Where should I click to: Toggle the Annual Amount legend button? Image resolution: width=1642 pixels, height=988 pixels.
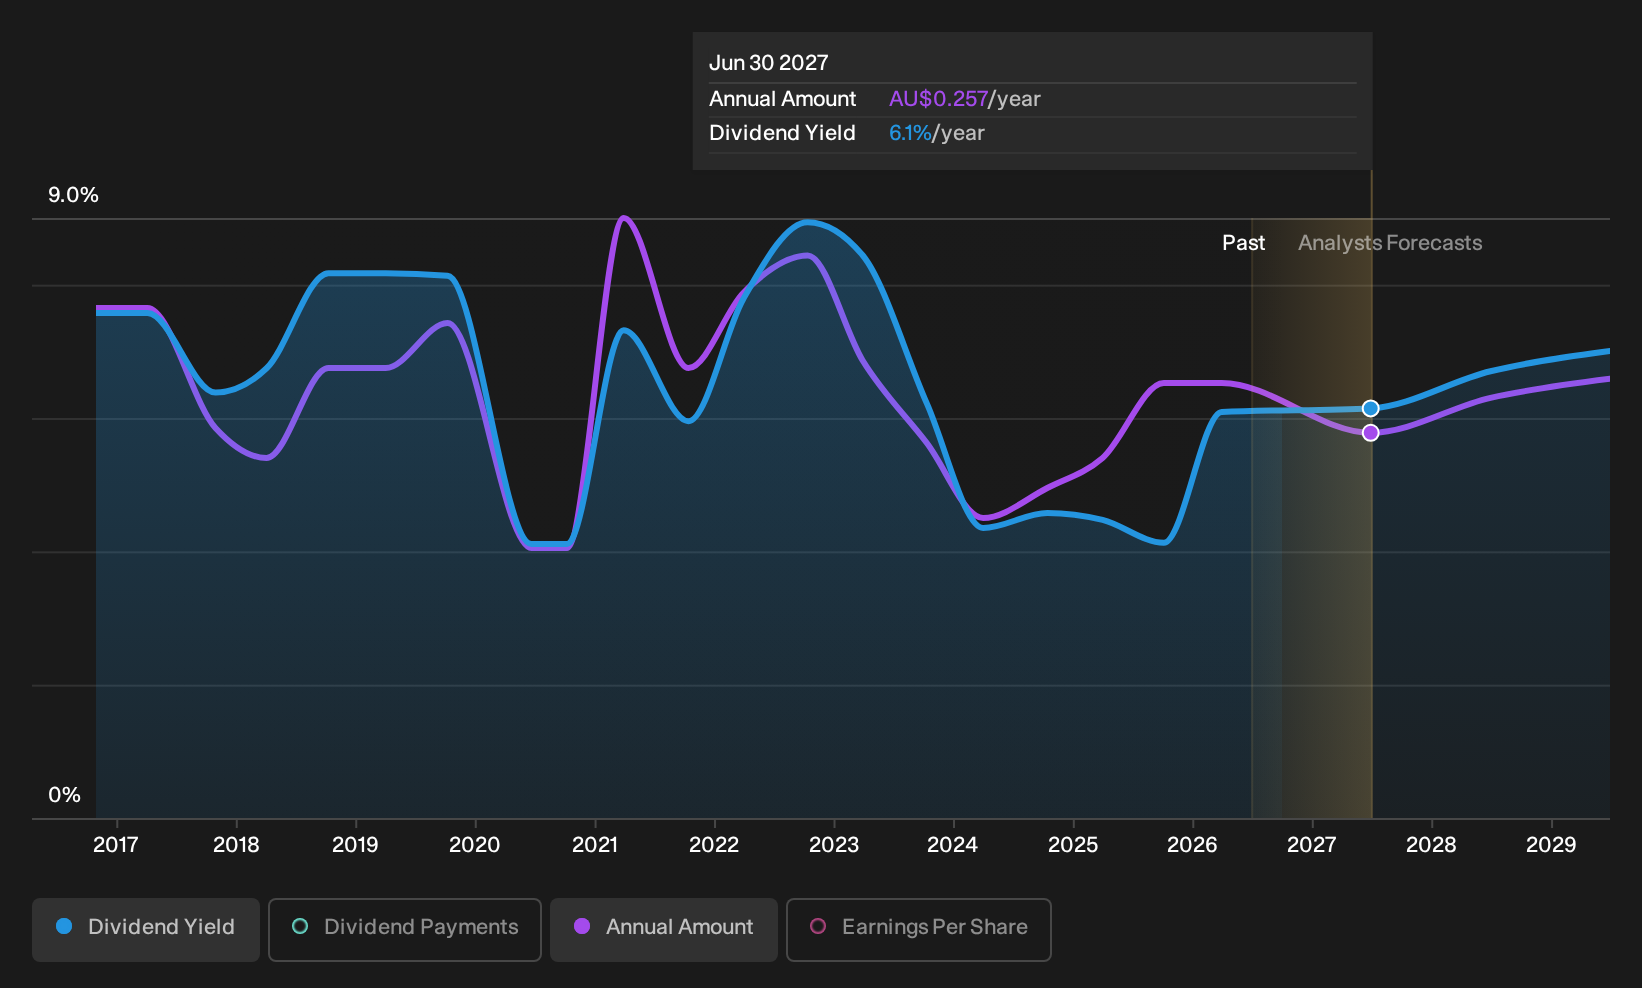tap(664, 930)
